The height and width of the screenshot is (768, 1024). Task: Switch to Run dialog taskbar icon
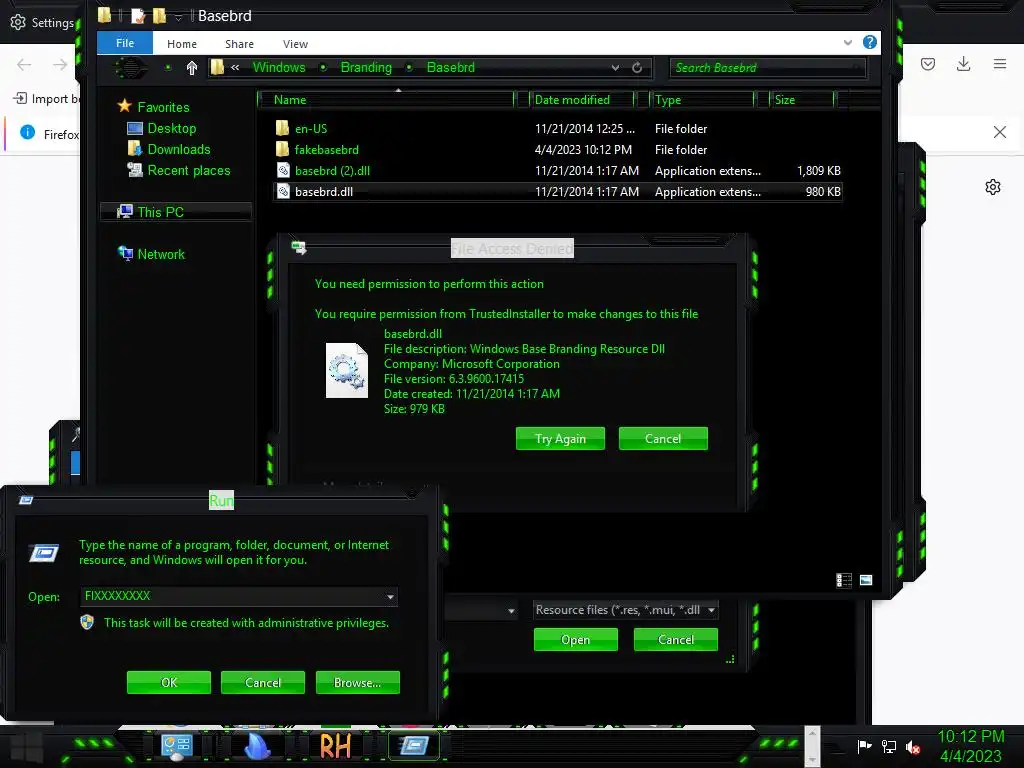(413, 746)
